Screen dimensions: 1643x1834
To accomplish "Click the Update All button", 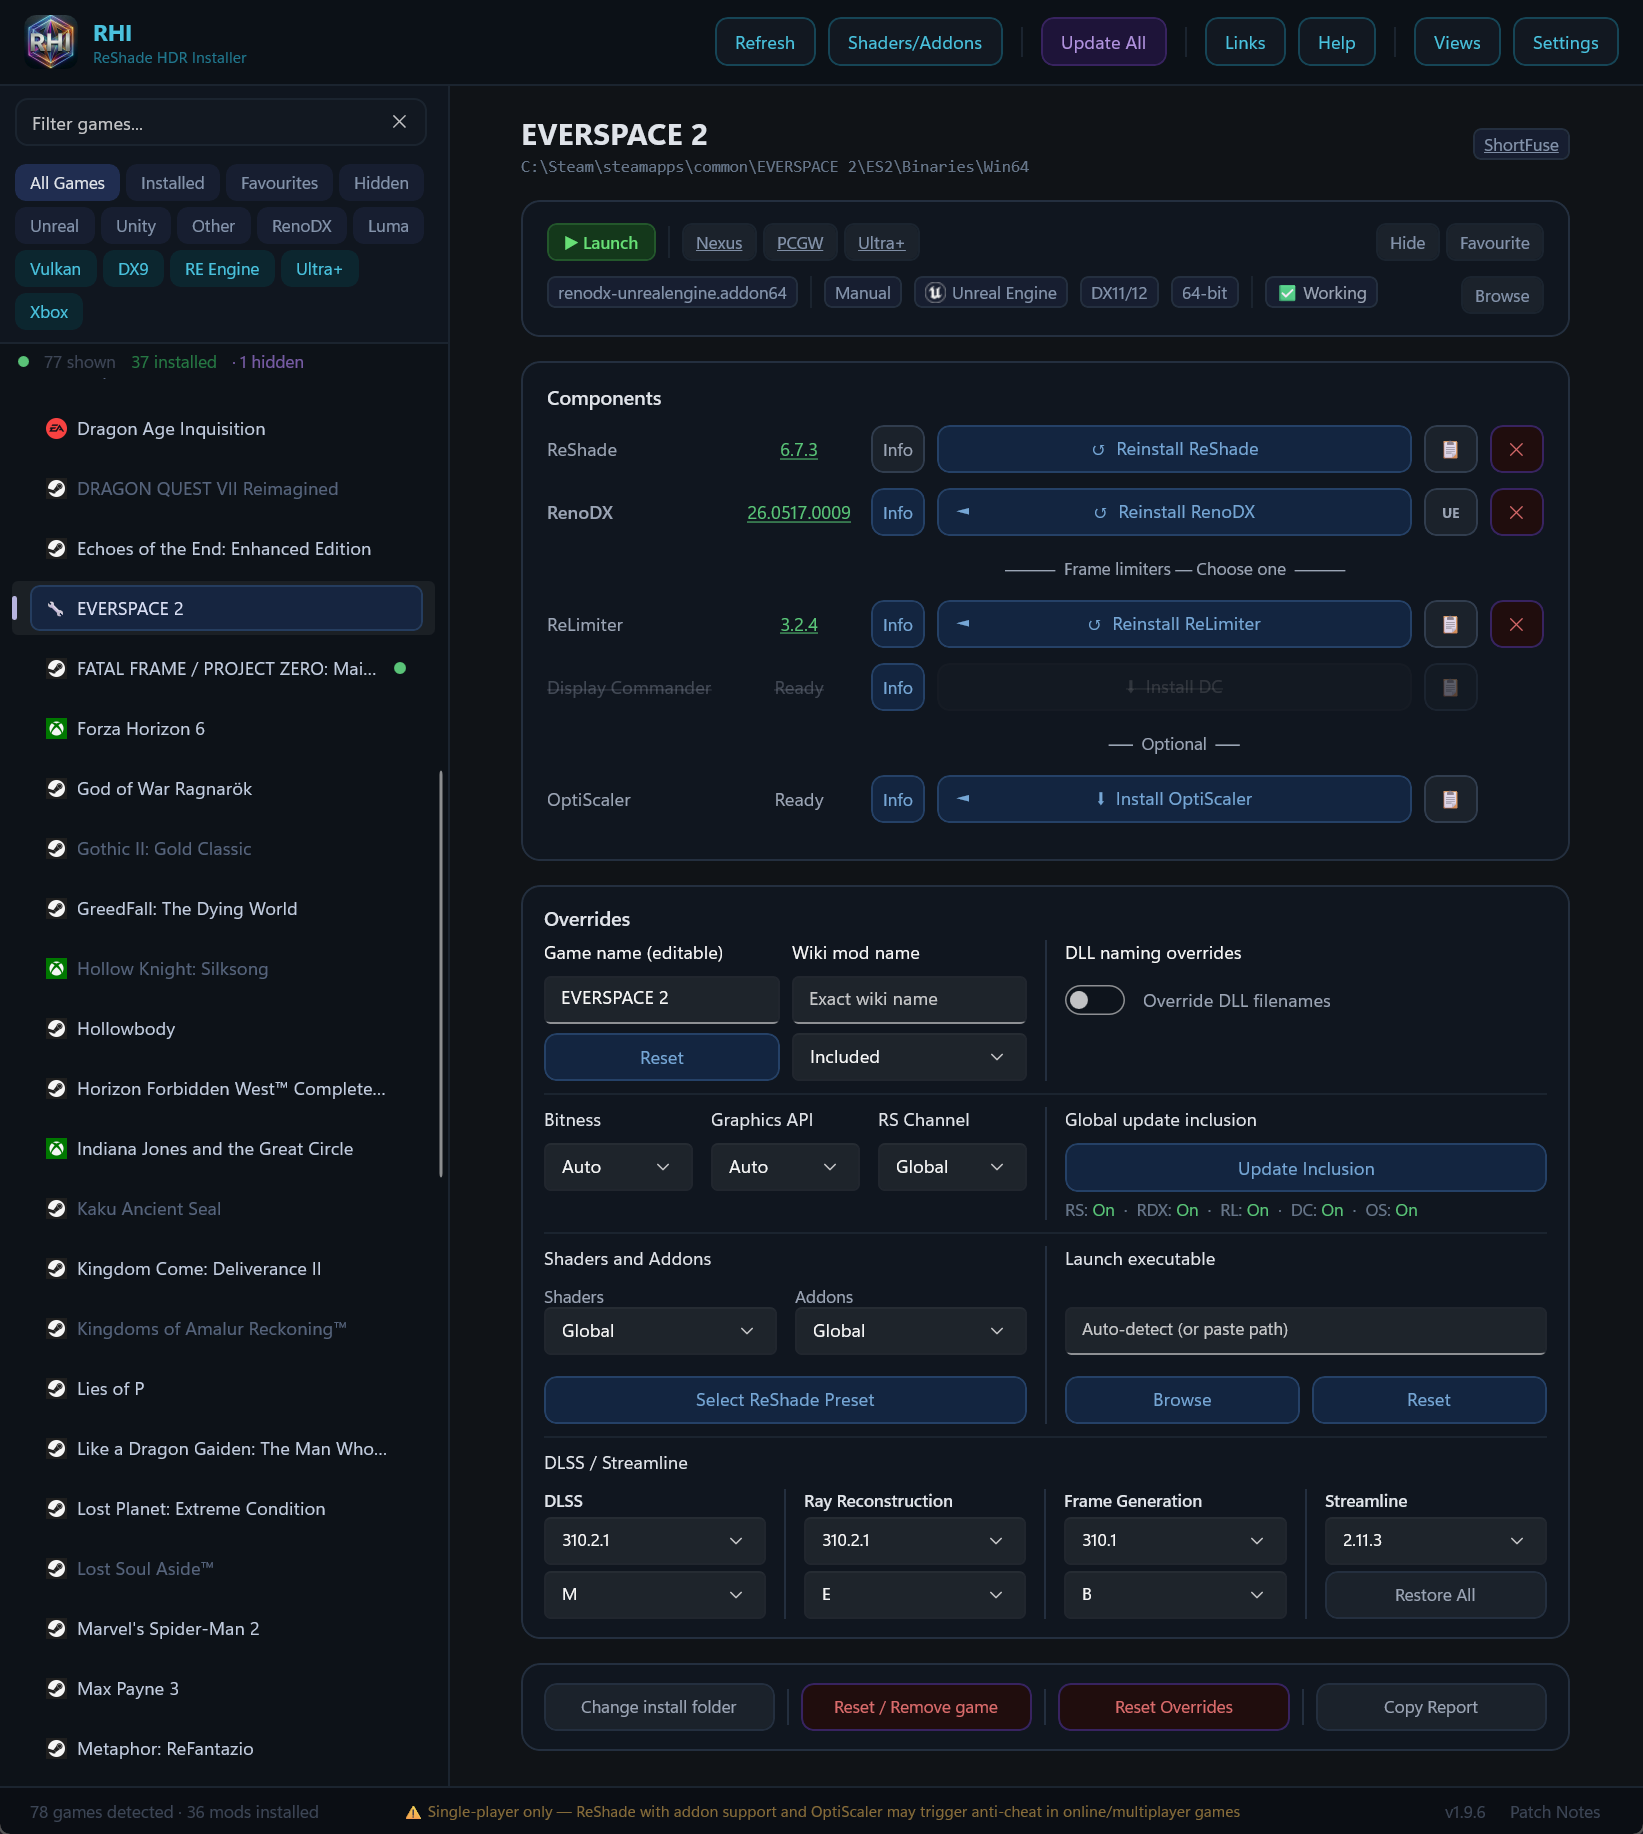I will (x=1103, y=42).
